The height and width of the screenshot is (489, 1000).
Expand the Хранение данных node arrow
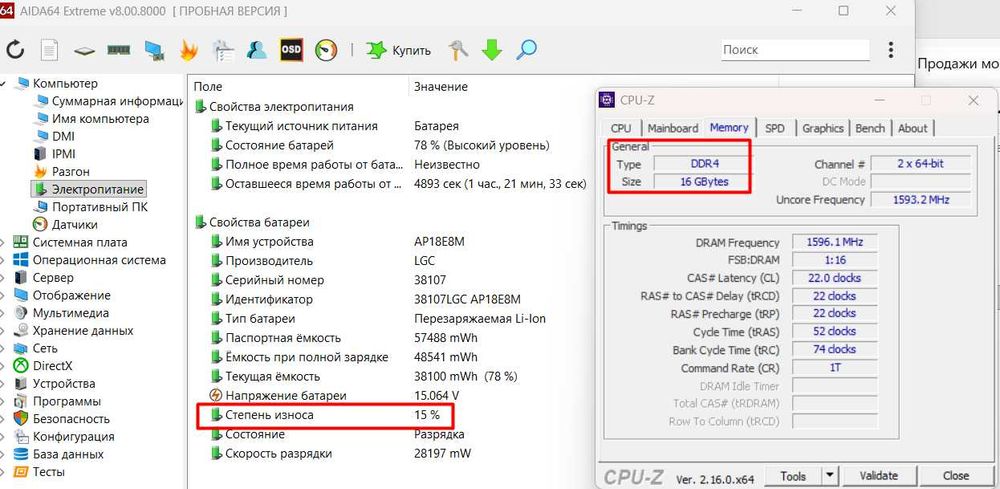pyautogui.click(x=4, y=331)
